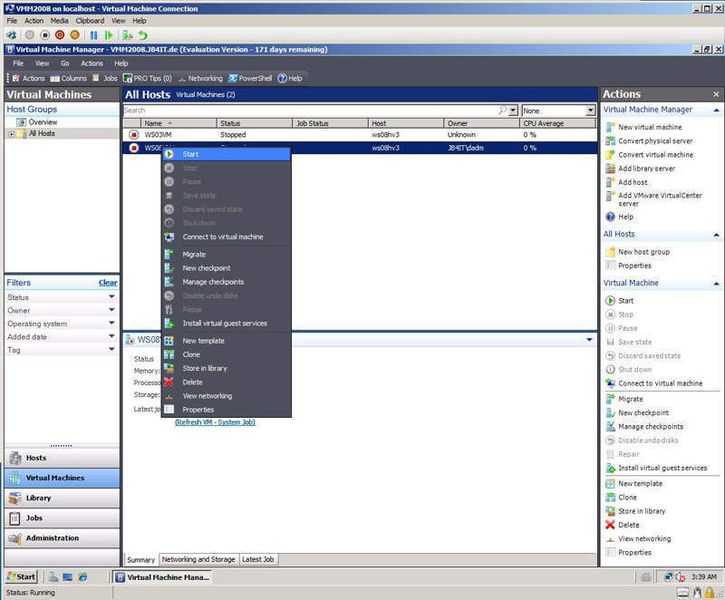Collapse the Virtual Machine Manager actions section
Viewport: 725px width, 600px height.
[x=716, y=110]
